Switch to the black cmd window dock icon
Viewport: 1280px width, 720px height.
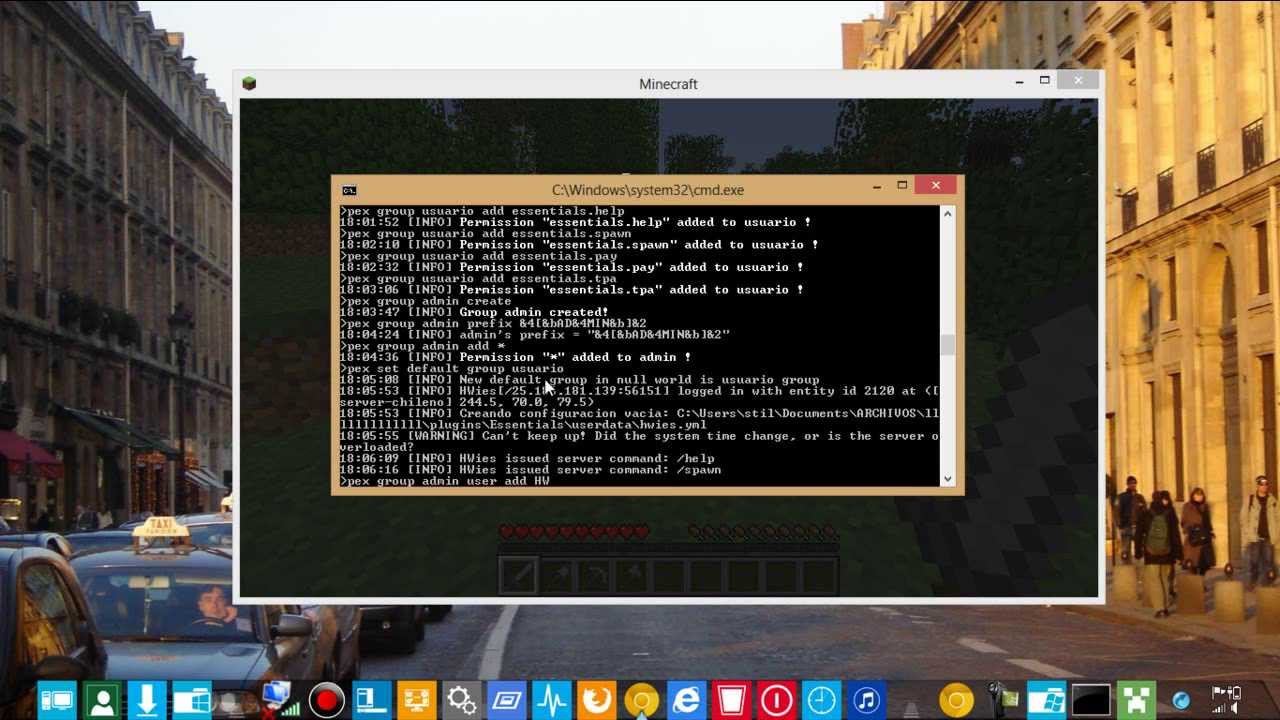pos(1091,700)
